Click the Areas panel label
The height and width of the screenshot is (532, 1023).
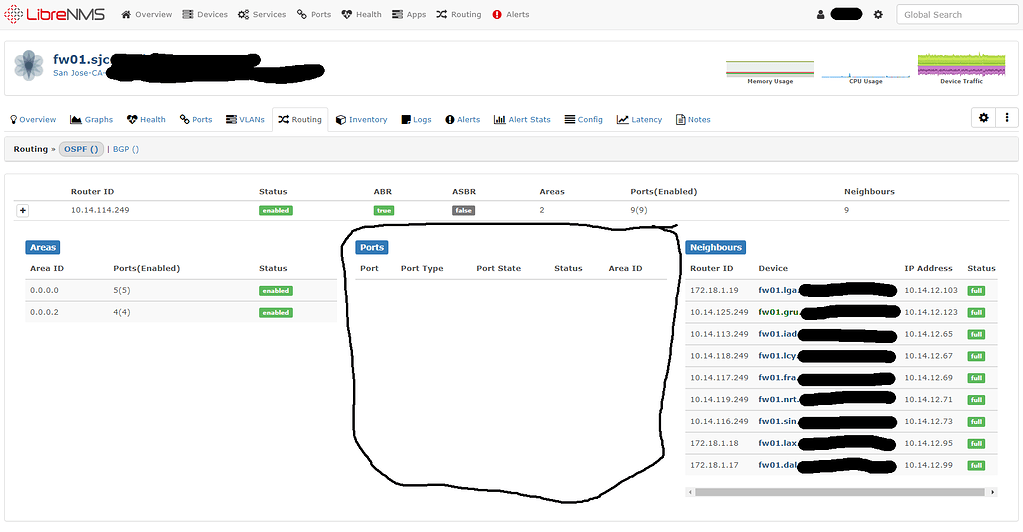click(x=43, y=247)
